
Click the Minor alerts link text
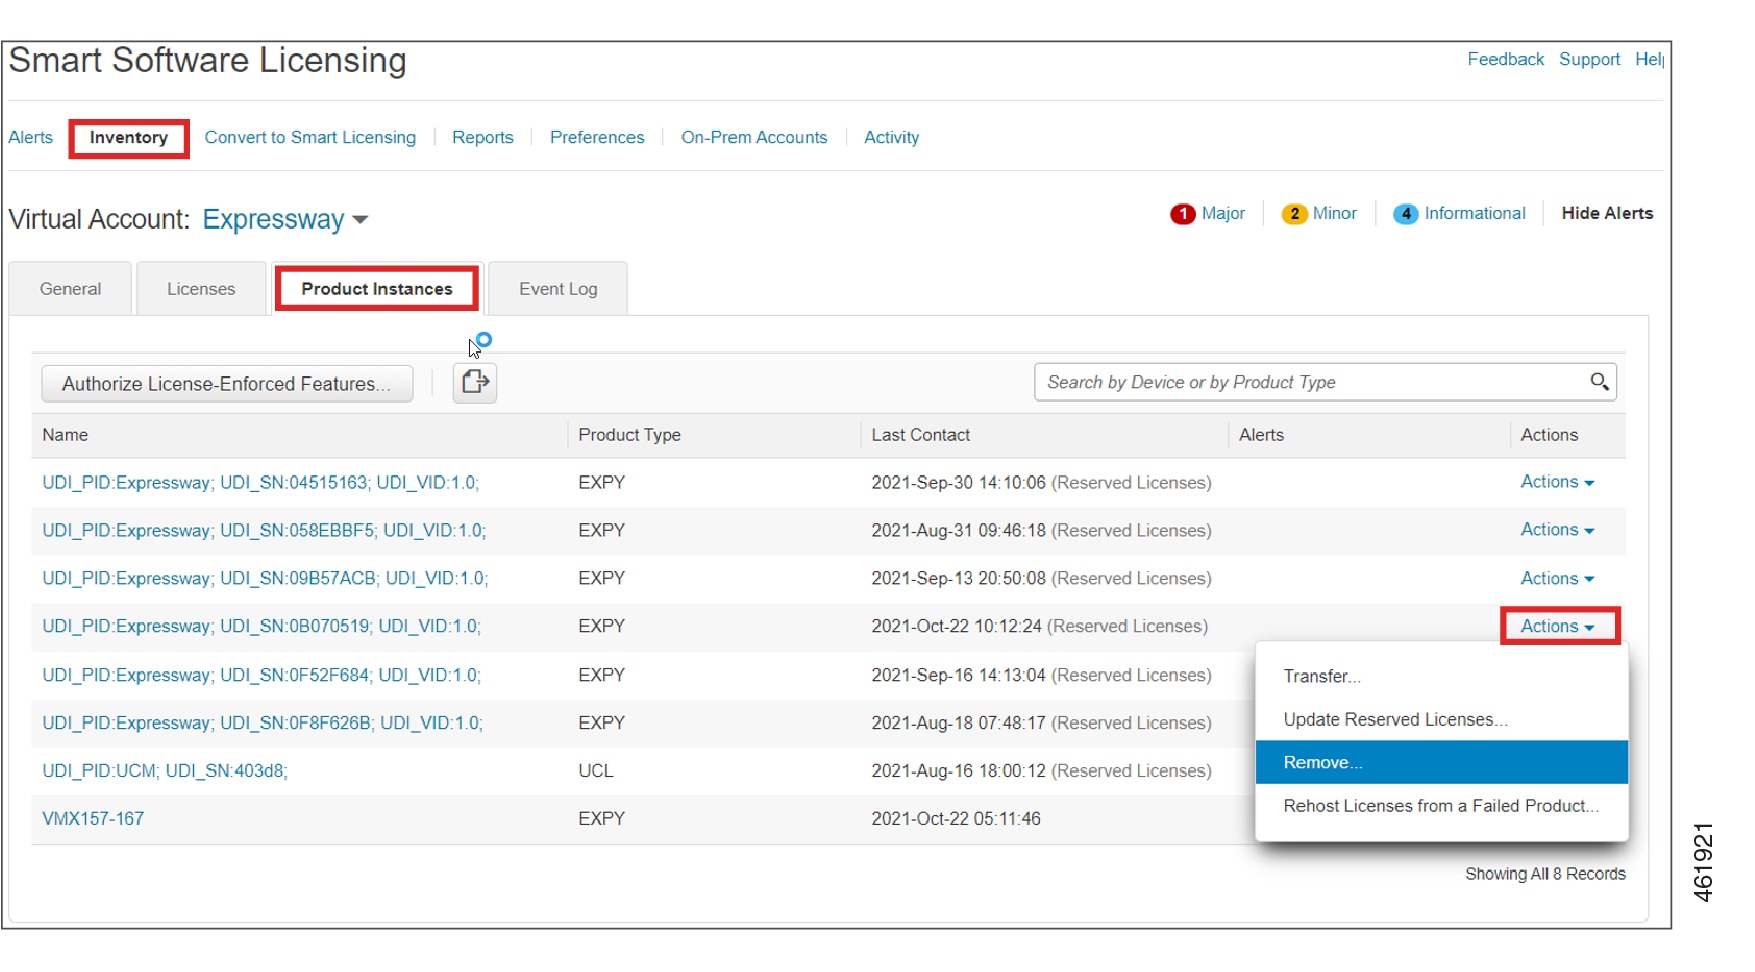(1335, 214)
